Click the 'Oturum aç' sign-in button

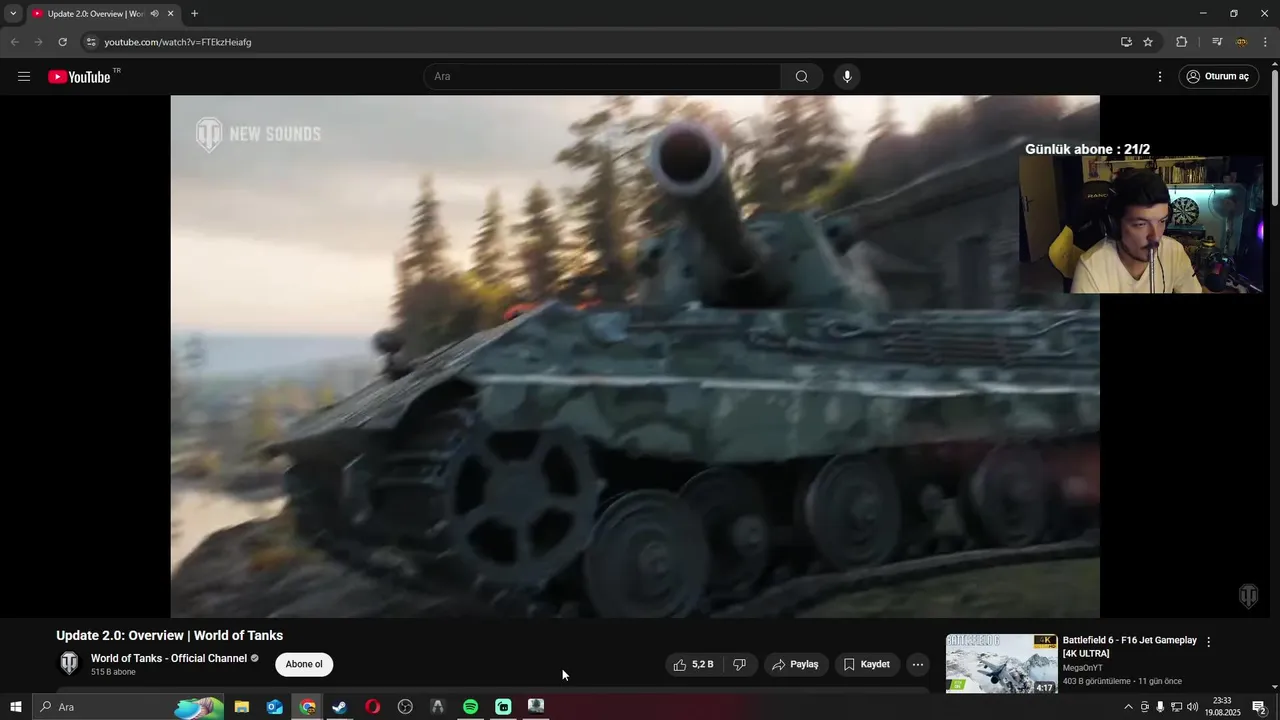1218,77
